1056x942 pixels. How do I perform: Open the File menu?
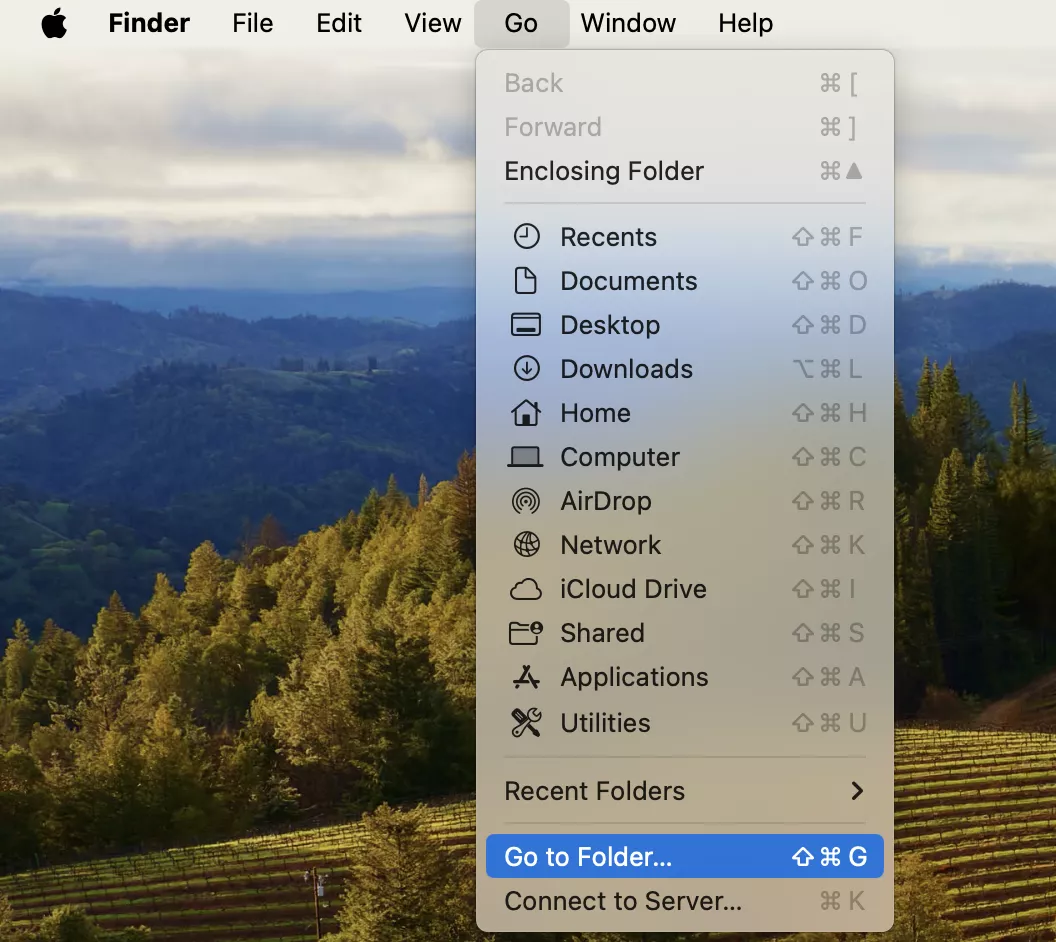pos(252,23)
